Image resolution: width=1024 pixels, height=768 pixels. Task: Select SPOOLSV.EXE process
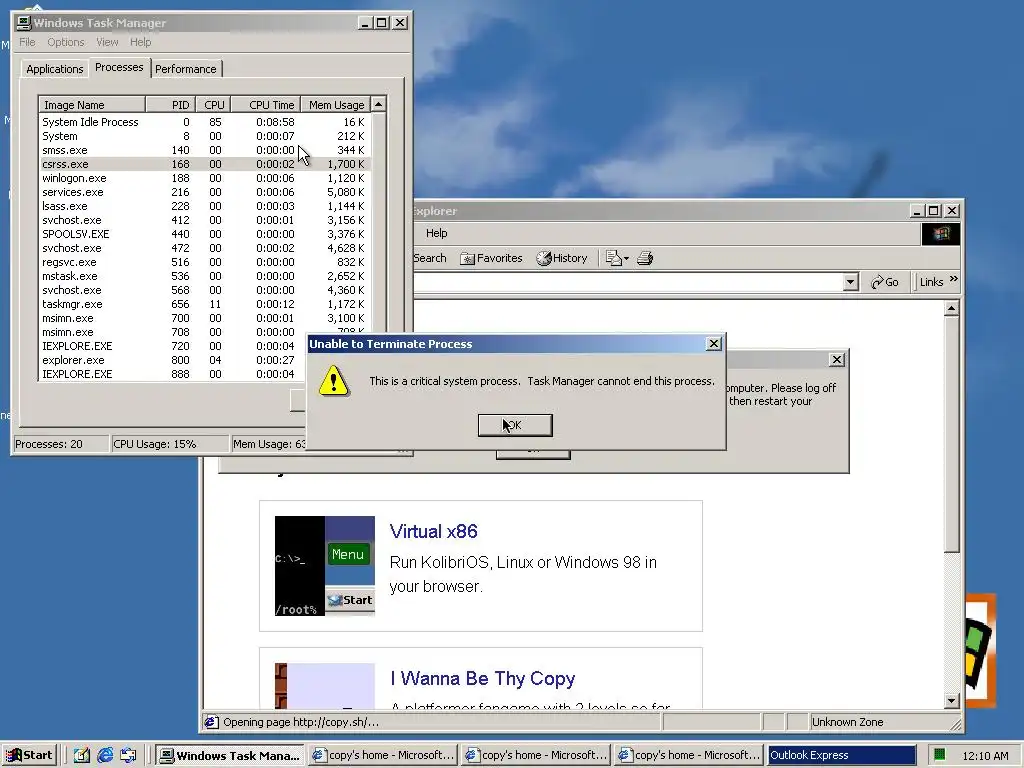pyautogui.click(x=204, y=234)
